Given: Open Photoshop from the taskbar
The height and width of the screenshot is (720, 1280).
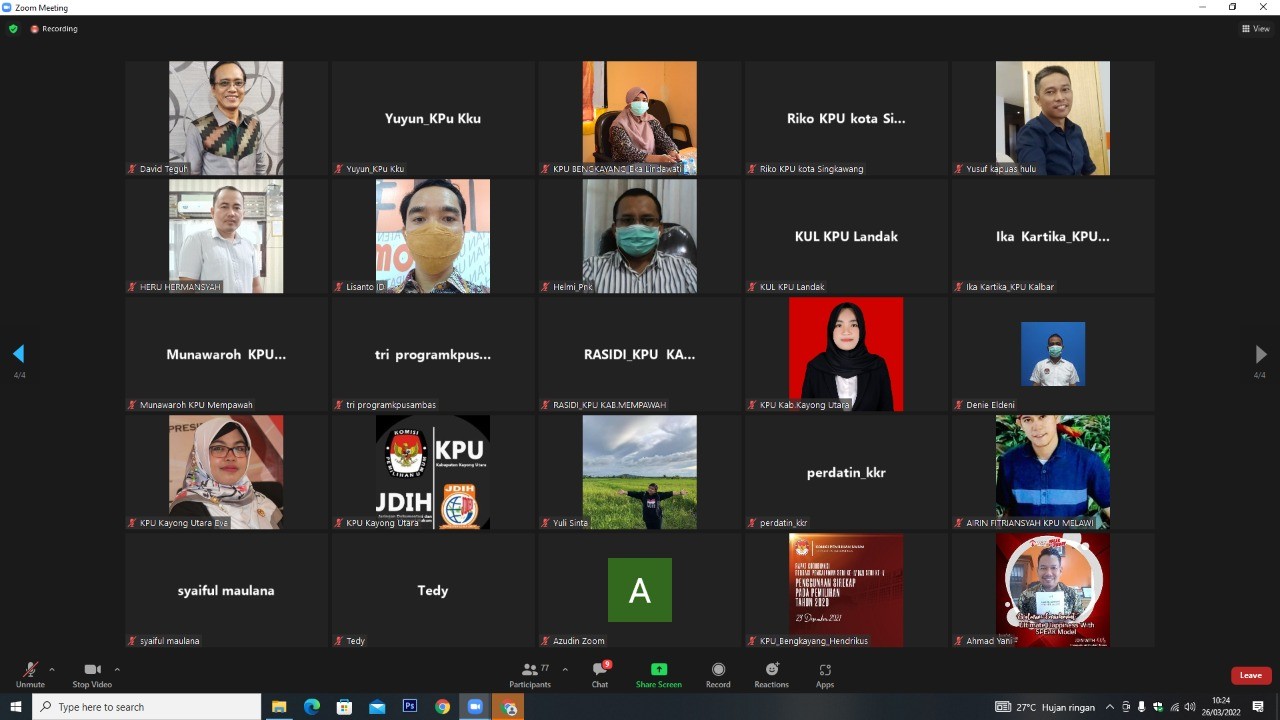Looking at the screenshot, I should click(409, 707).
